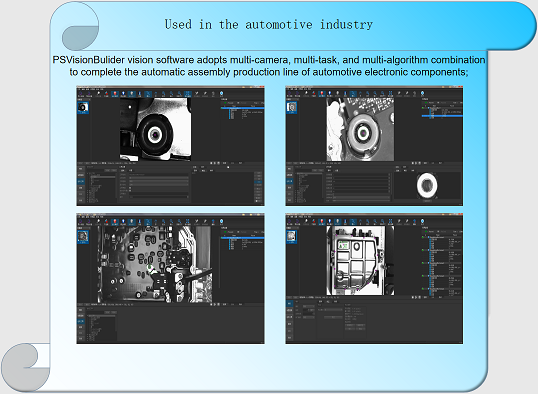538x394 pixels.
Task: Open the dropdown arrow ending the black-bearing parameter form
Action: [187, 197]
